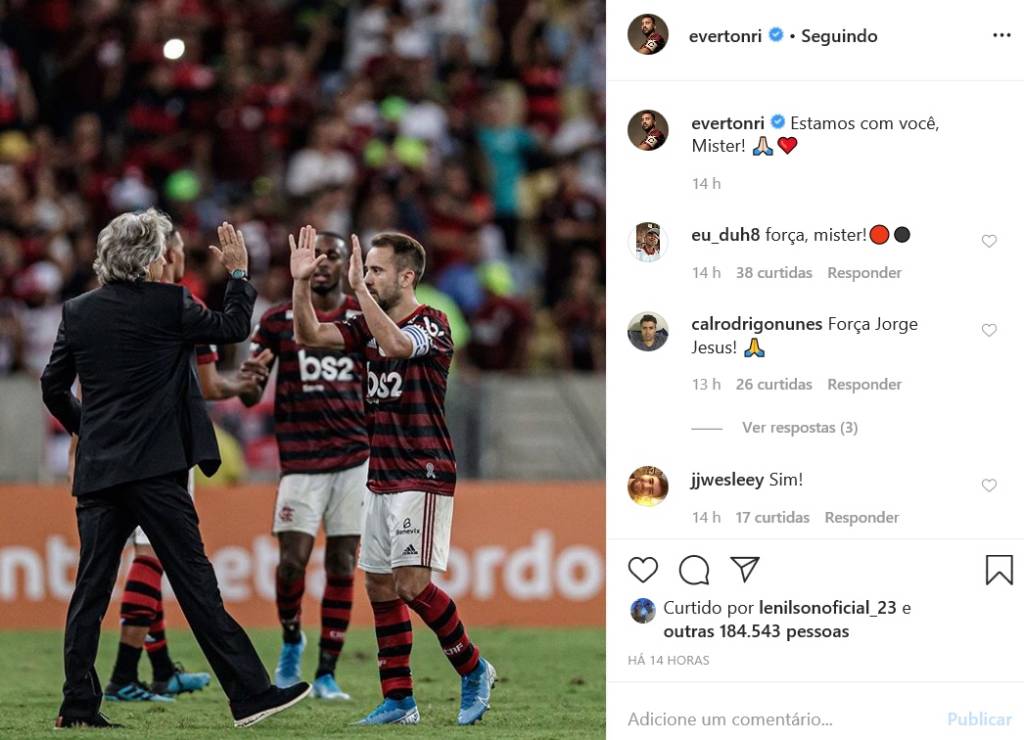View outras 184.543 pessoas likes list
This screenshot has height=740, width=1024.
(x=756, y=632)
